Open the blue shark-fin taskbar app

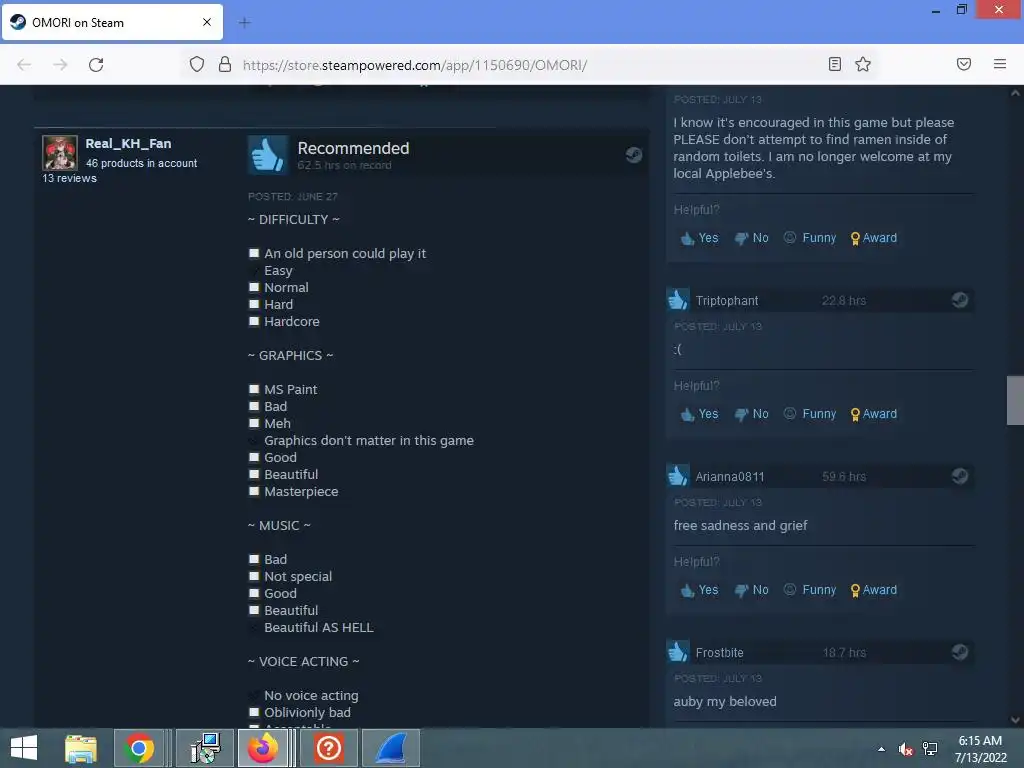(x=391, y=748)
